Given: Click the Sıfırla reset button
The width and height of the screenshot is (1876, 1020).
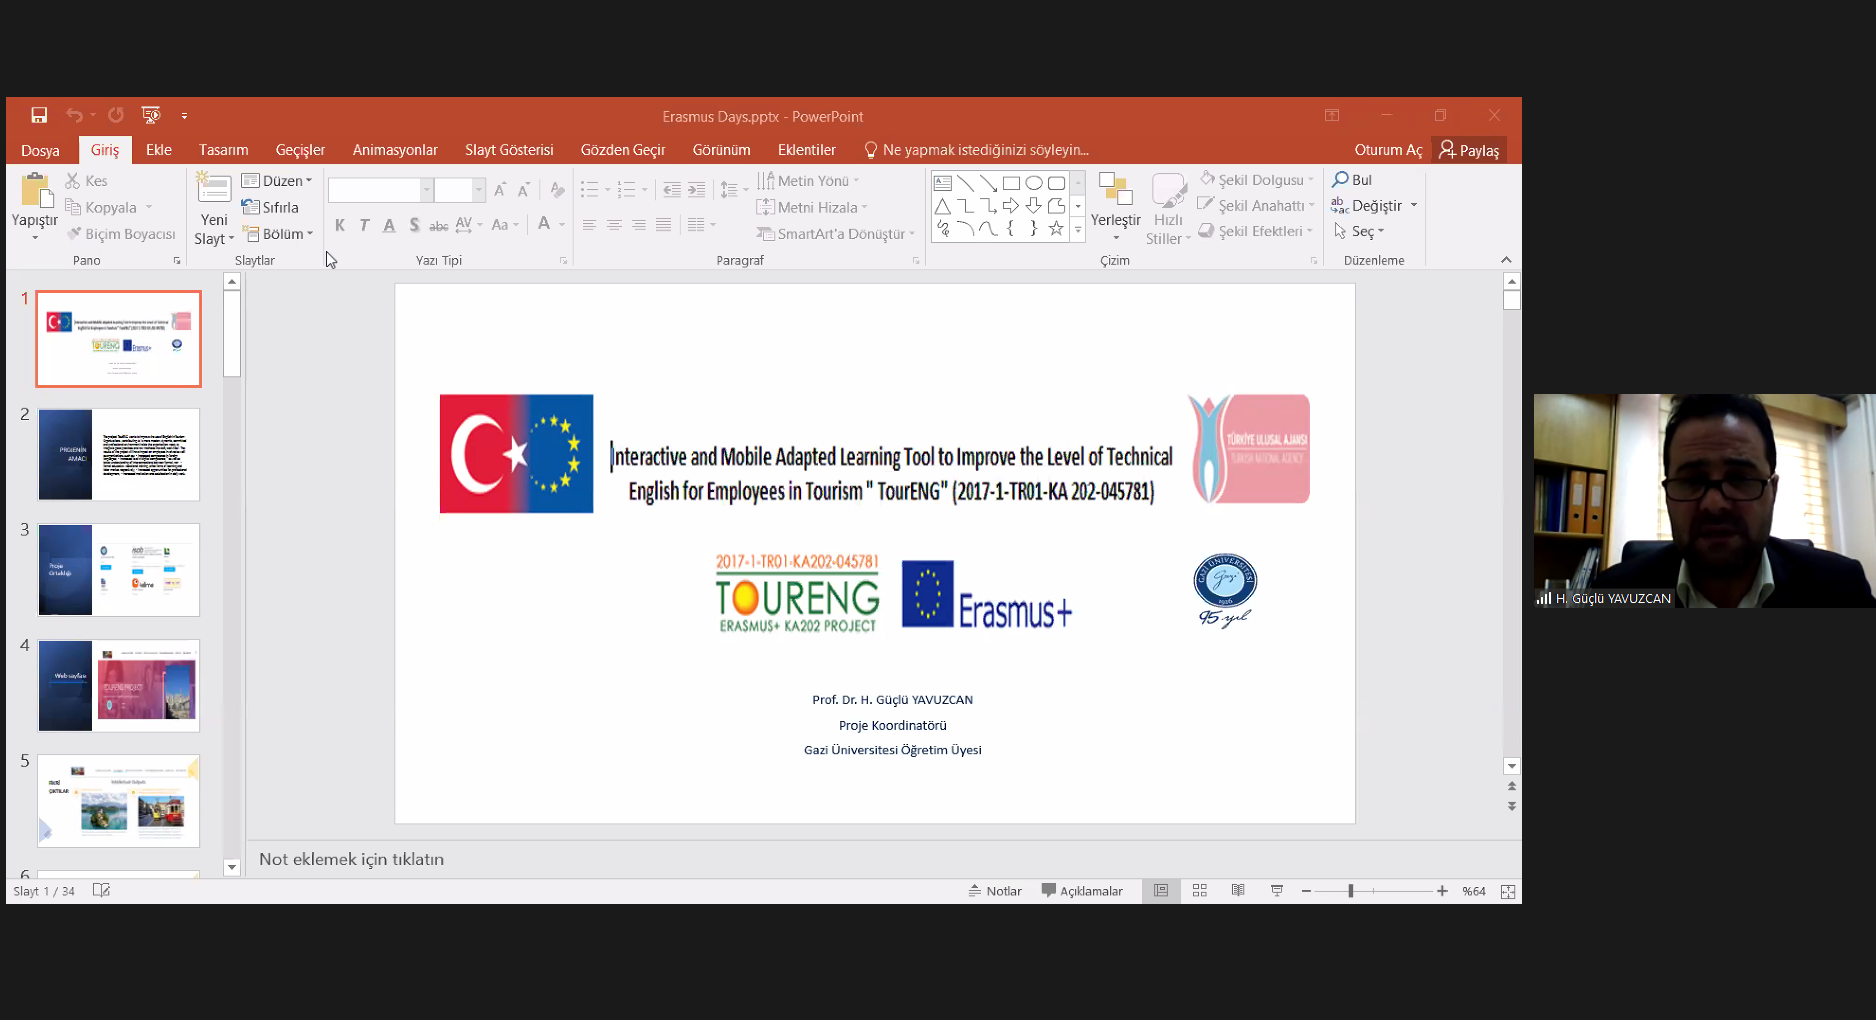Looking at the screenshot, I should pos(270,207).
